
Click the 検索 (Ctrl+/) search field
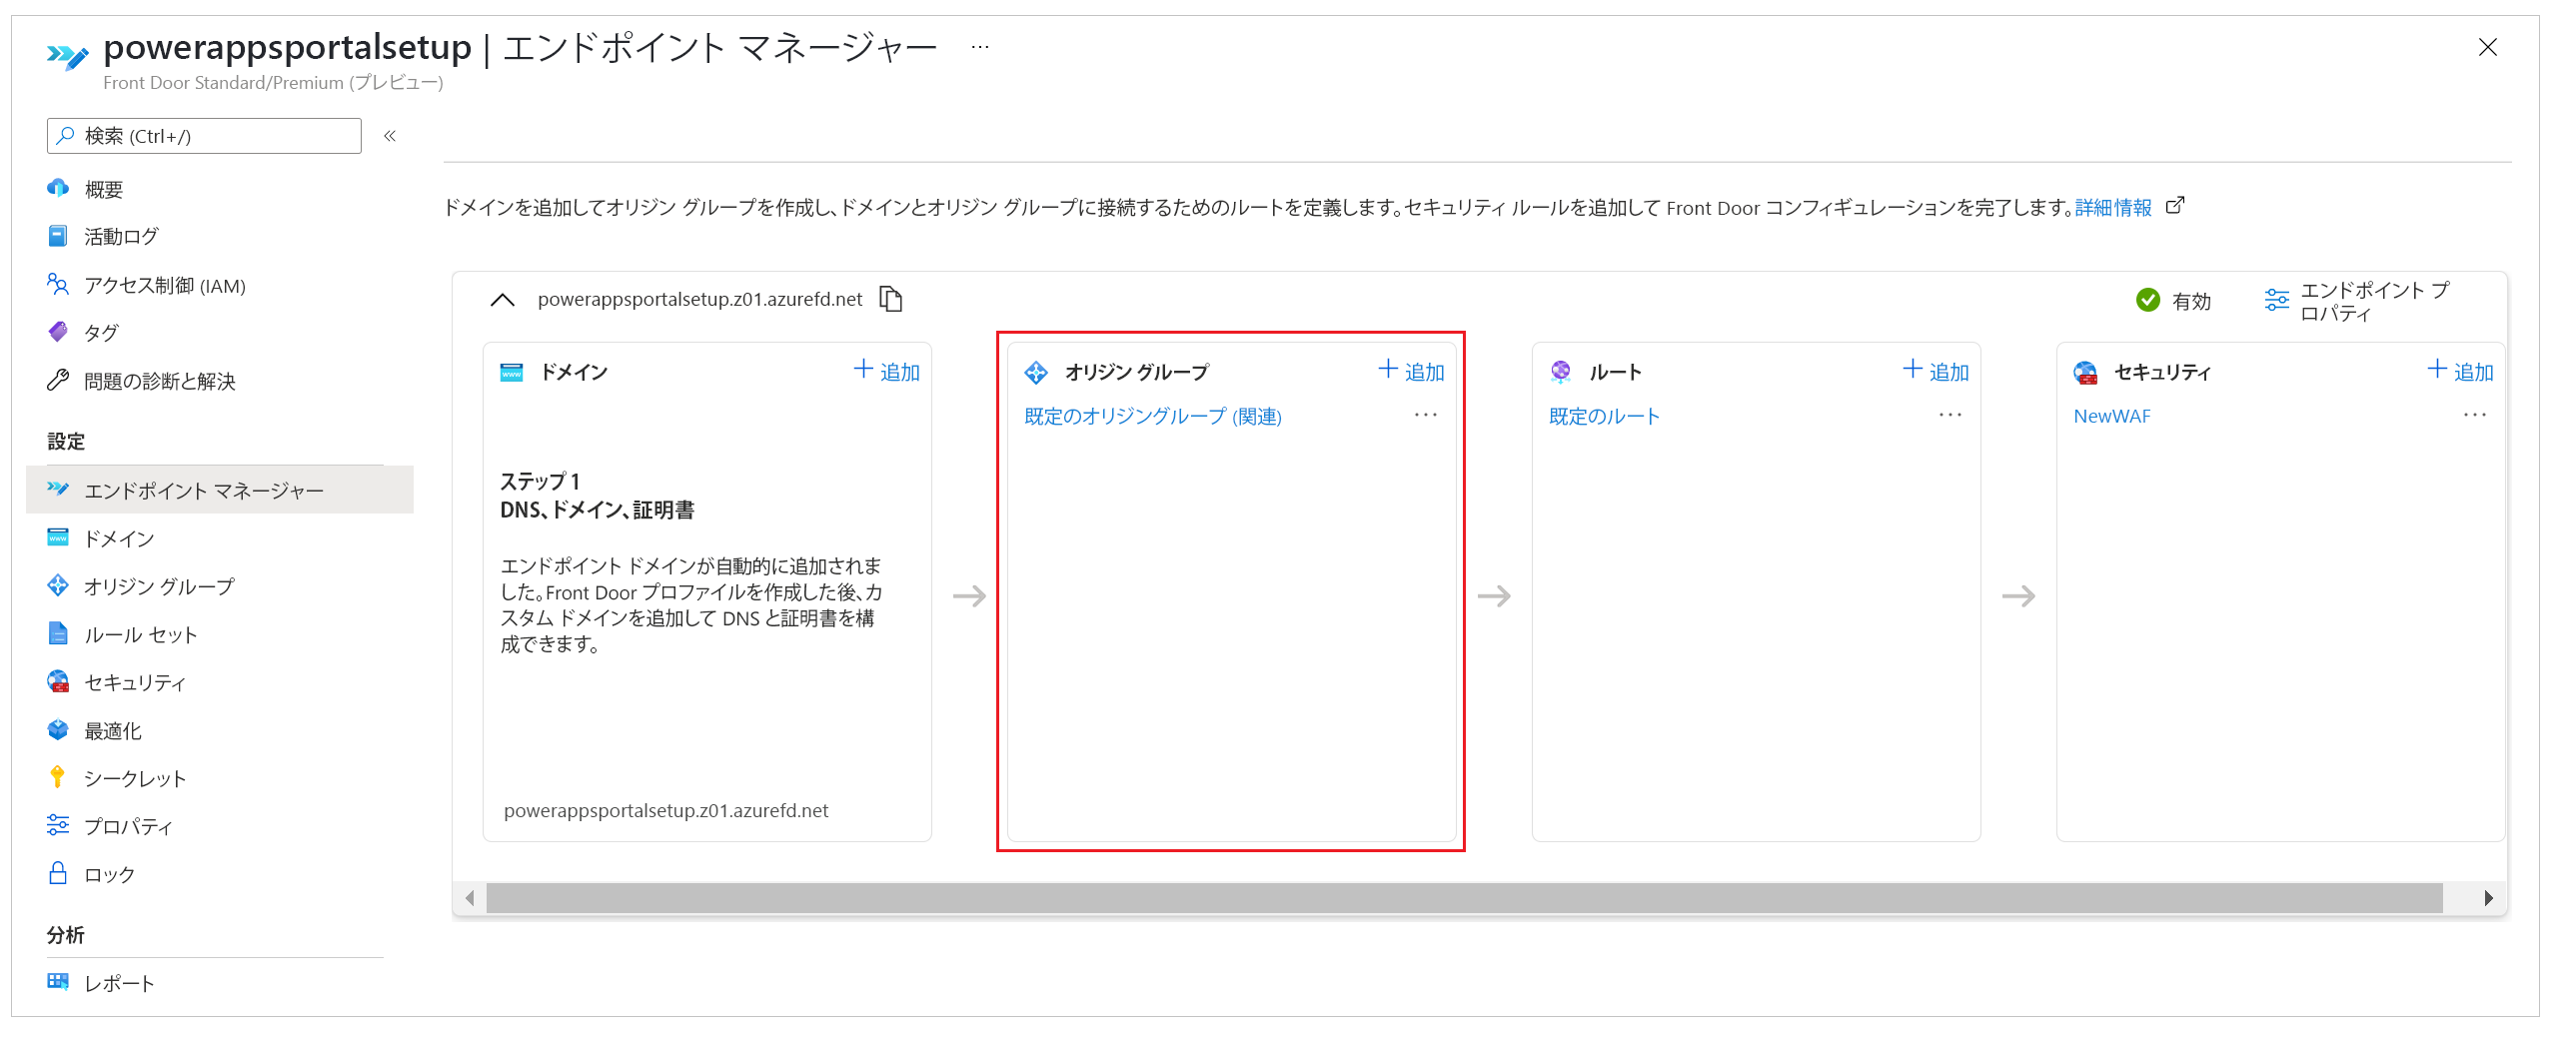point(204,136)
